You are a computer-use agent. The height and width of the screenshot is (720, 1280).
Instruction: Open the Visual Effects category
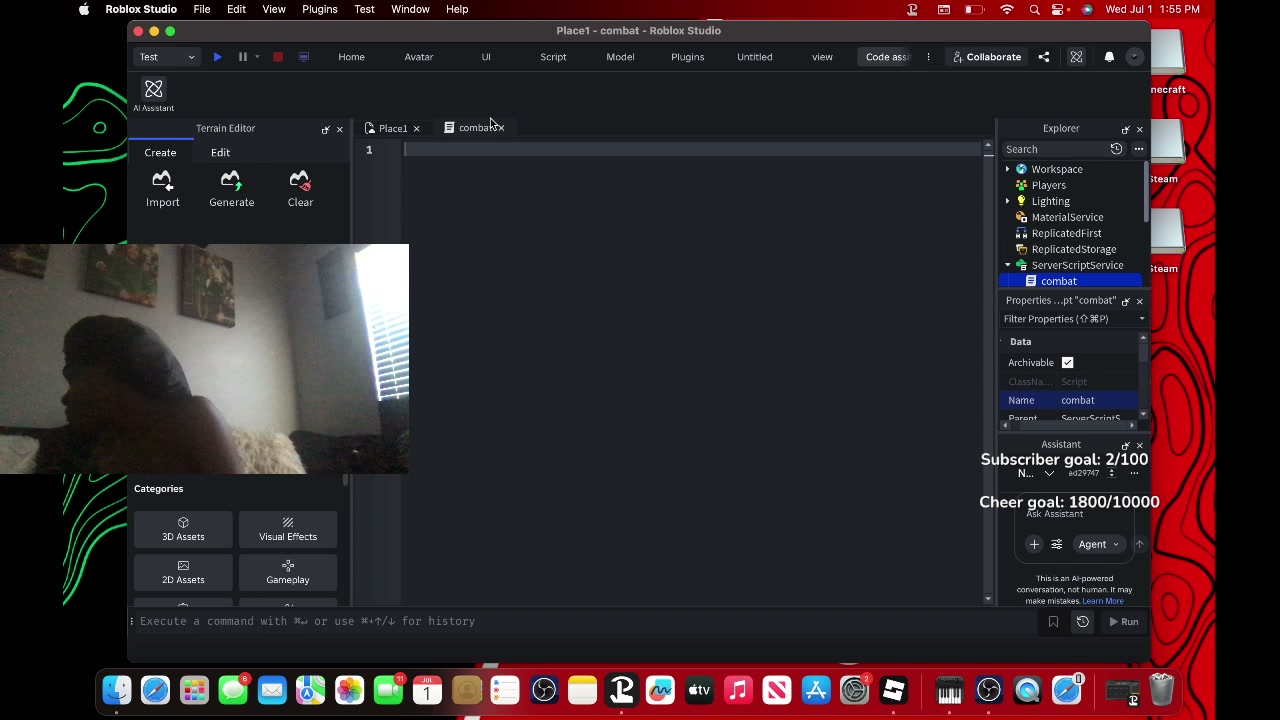click(288, 529)
